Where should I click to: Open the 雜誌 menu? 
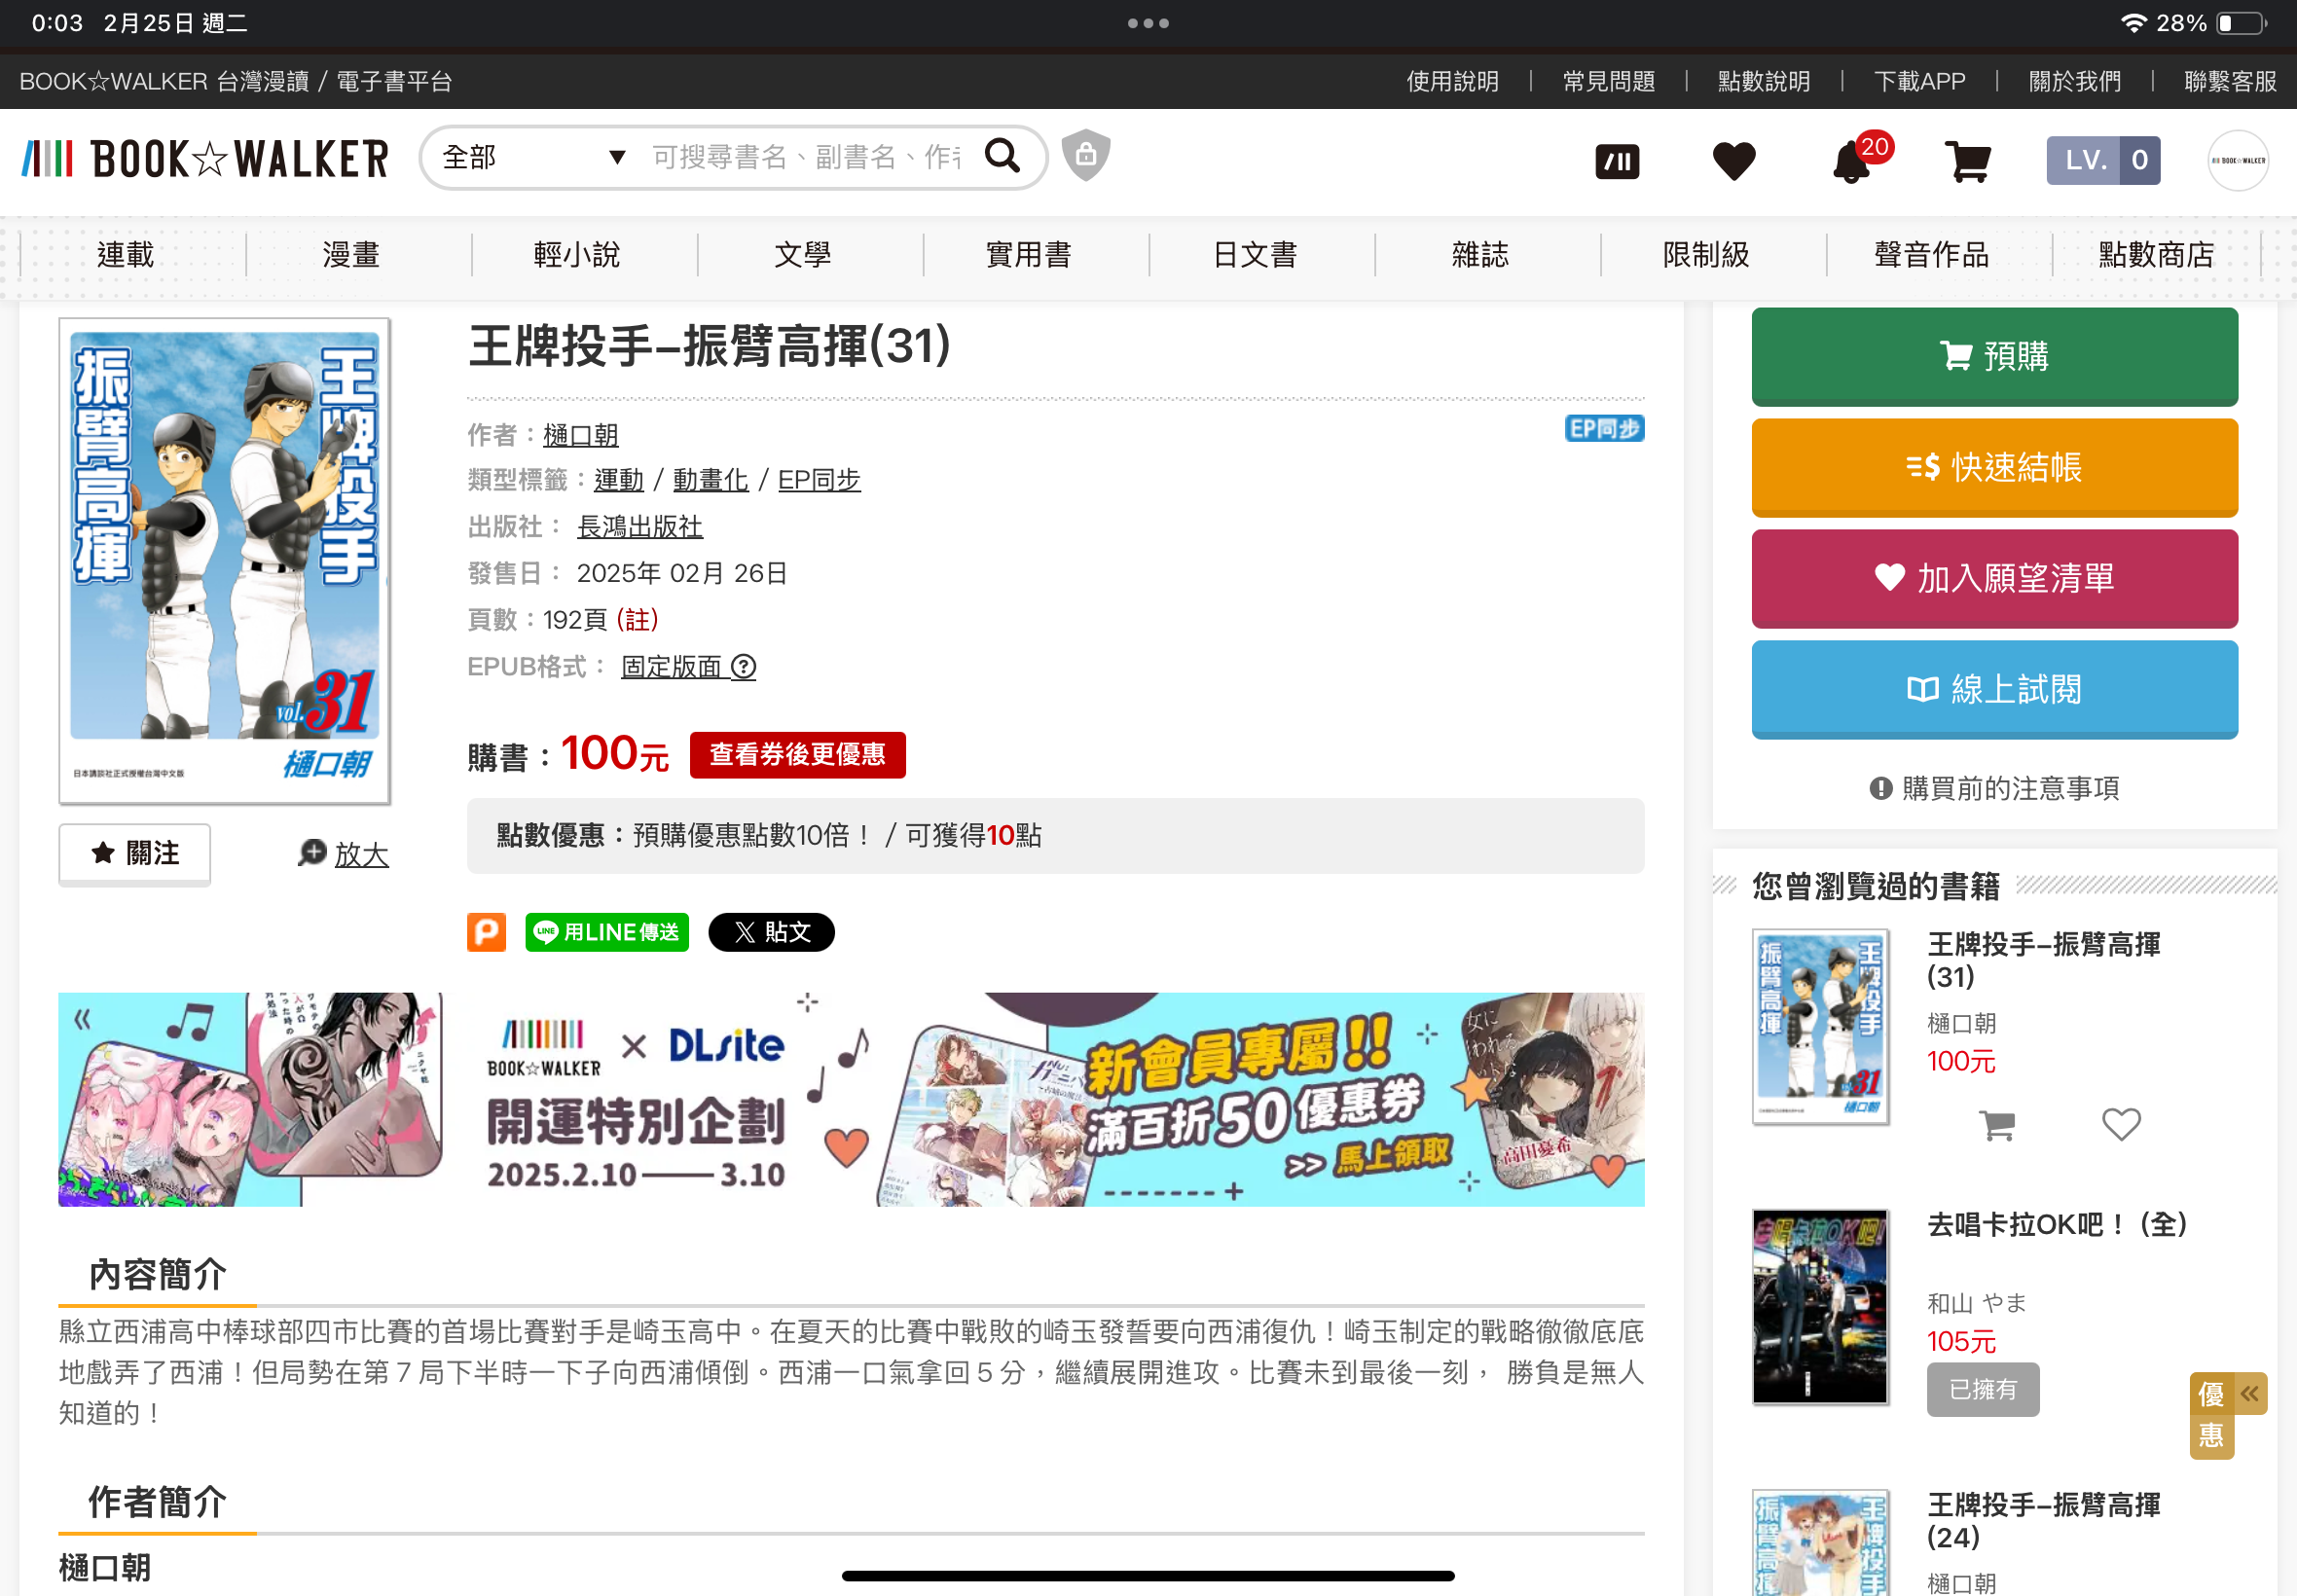click(1480, 255)
